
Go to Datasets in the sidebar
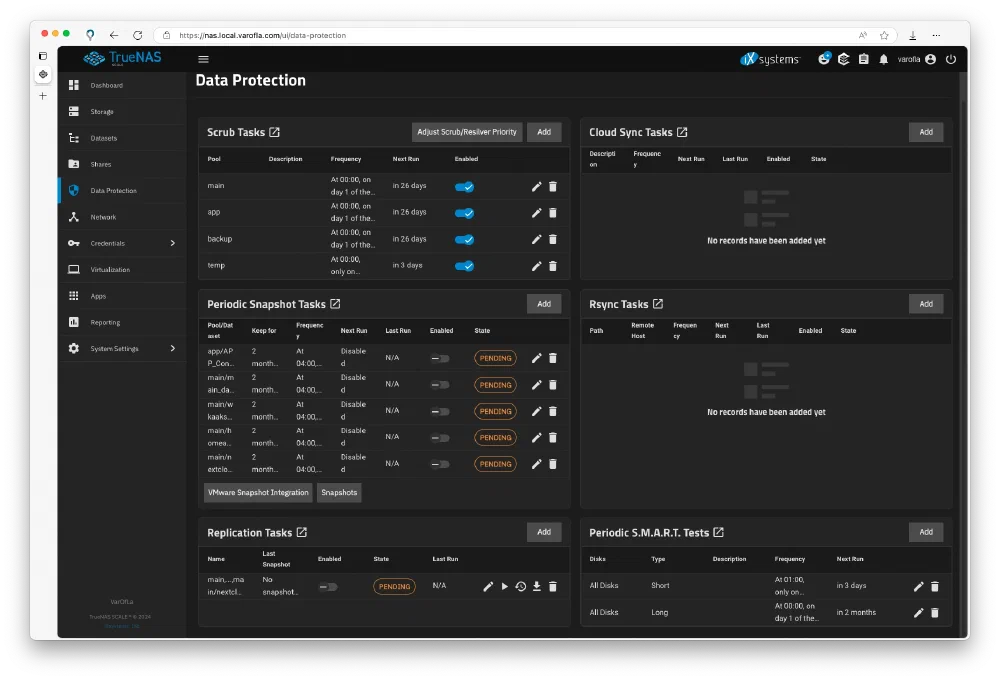click(x=103, y=138)
